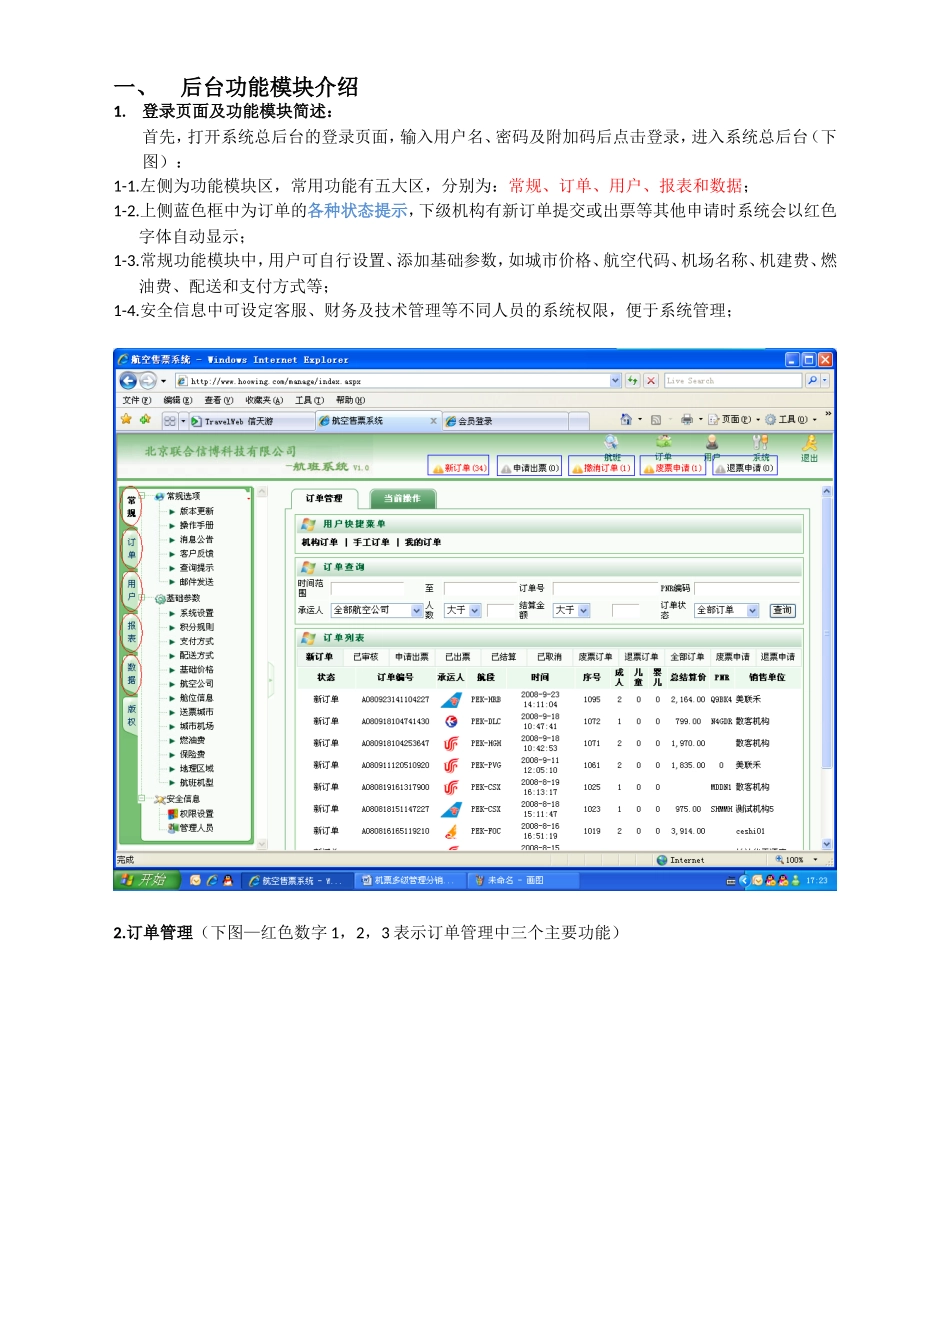Open the 数据 sidebar section tab
Image resolution: width=950 pixels, height=1344 pixels.
131,673
